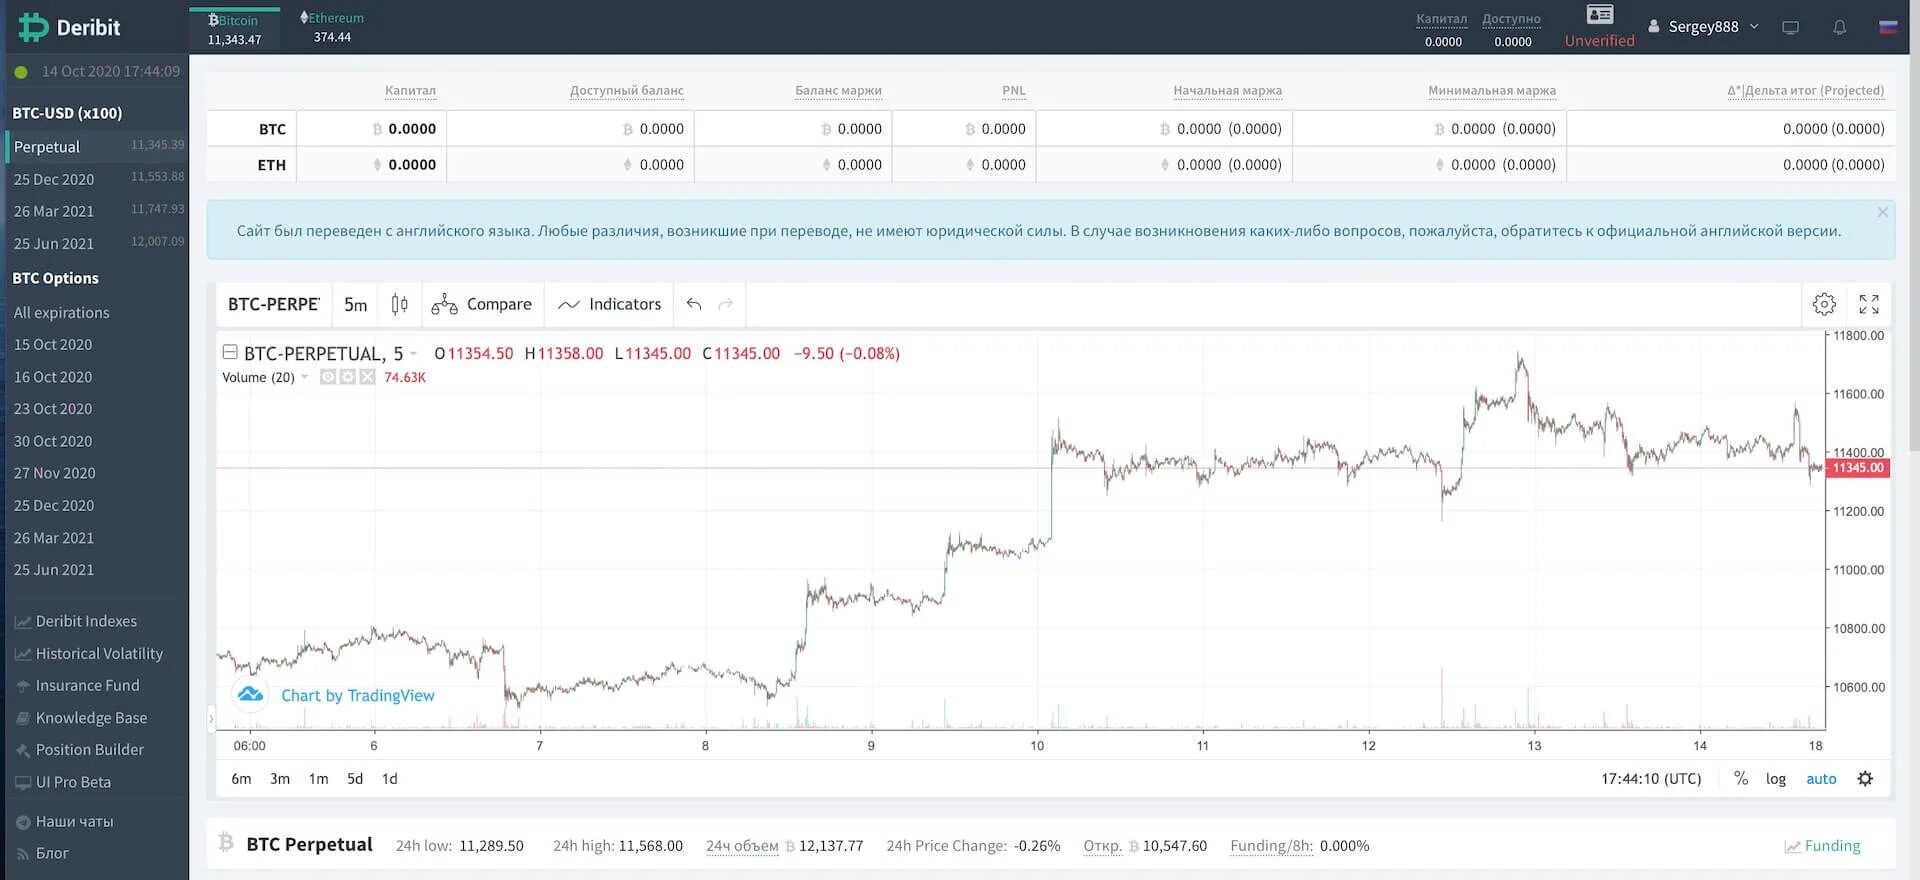The width and height of the screenshot is (1920, 880).
Task: Toggle auto scale mode
Action: [x=1821, y=778]
